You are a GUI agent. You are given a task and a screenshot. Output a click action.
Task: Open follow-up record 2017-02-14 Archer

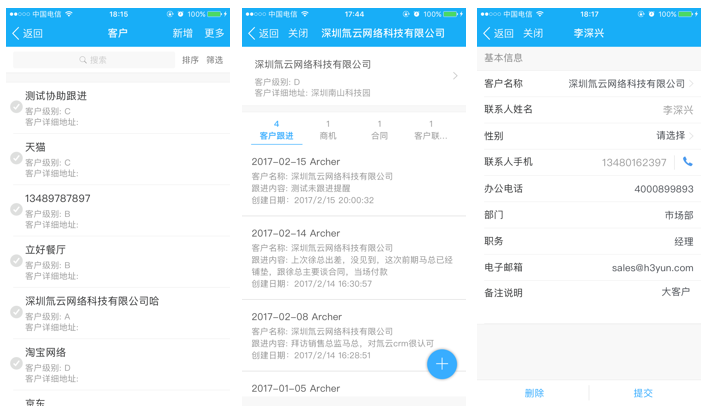(354, 258)
